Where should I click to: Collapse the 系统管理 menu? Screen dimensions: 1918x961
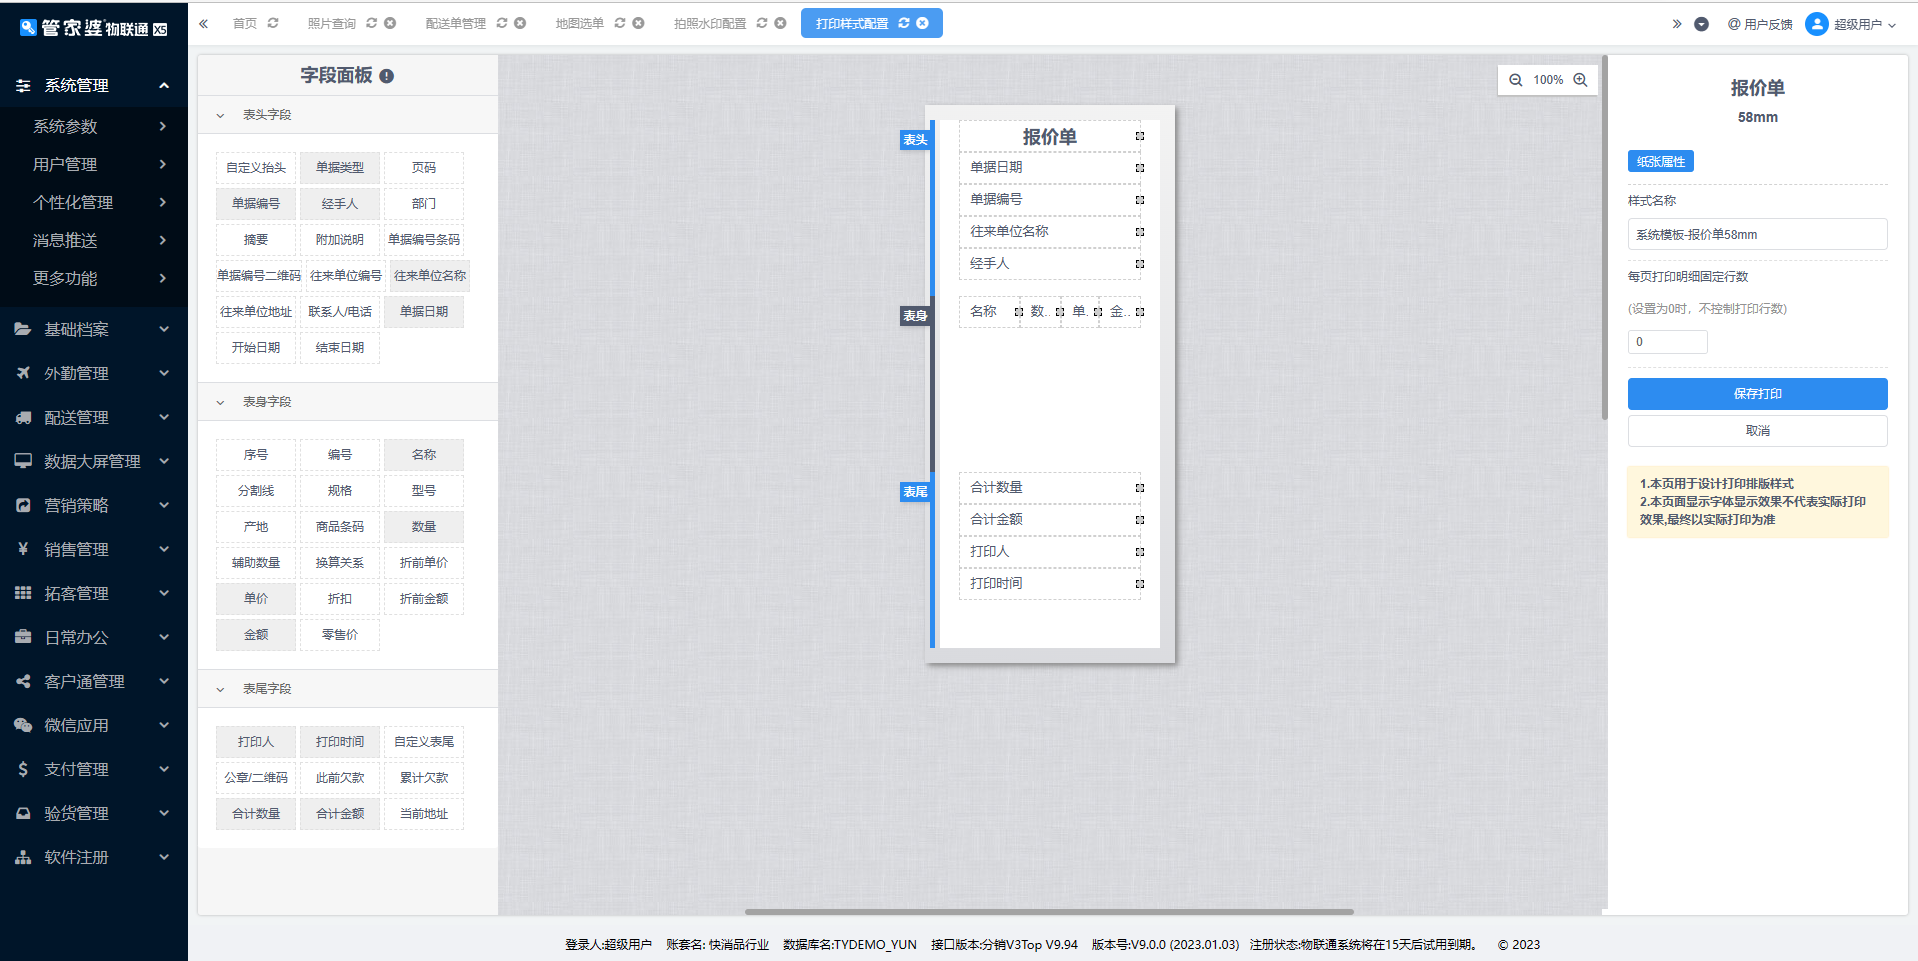[x=94, y=86]
